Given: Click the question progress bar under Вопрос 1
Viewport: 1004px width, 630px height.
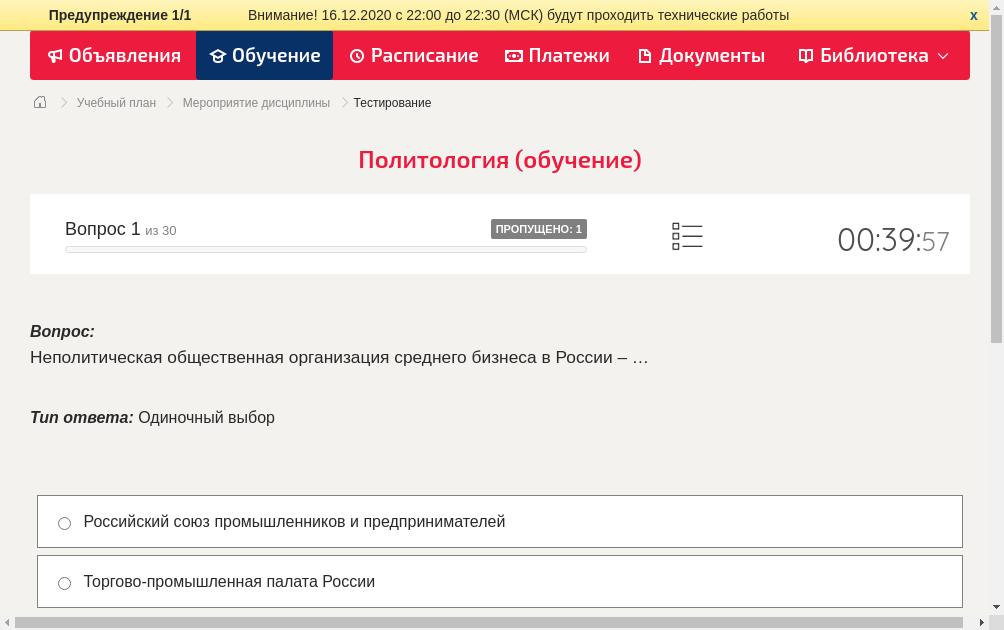Looking at the screenshot, I should 326,249.
